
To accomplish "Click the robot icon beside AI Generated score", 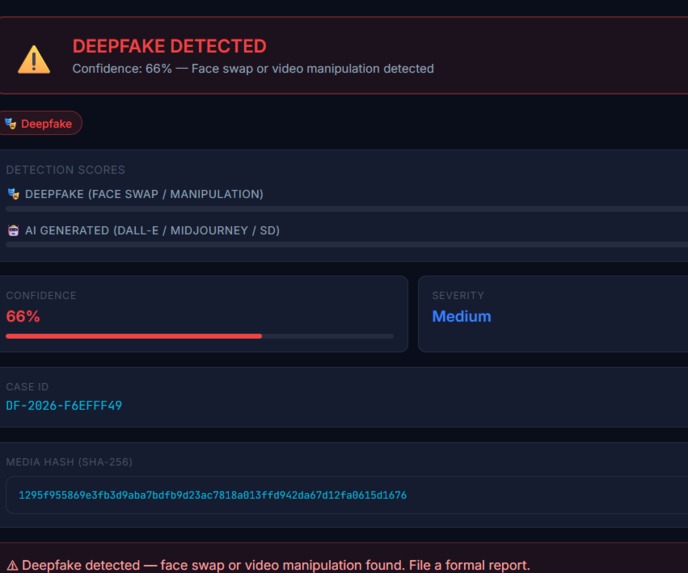I will point(14,230).
